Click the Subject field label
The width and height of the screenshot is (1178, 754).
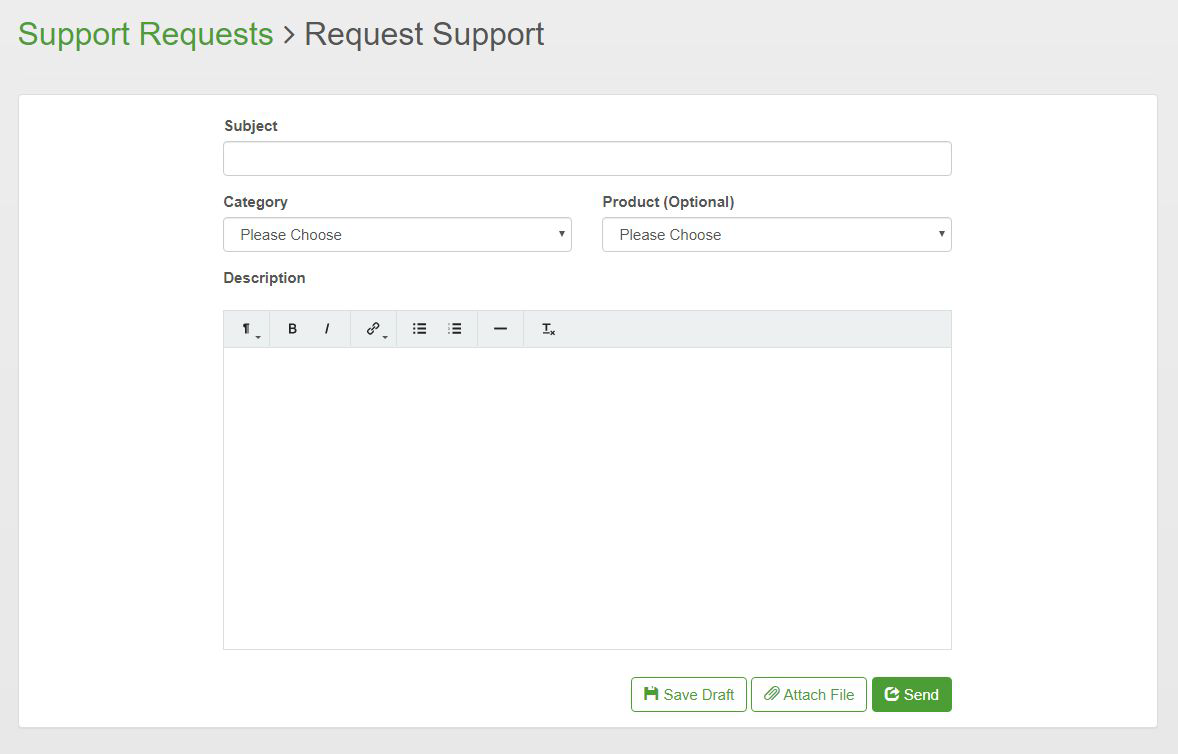[251, 126]
